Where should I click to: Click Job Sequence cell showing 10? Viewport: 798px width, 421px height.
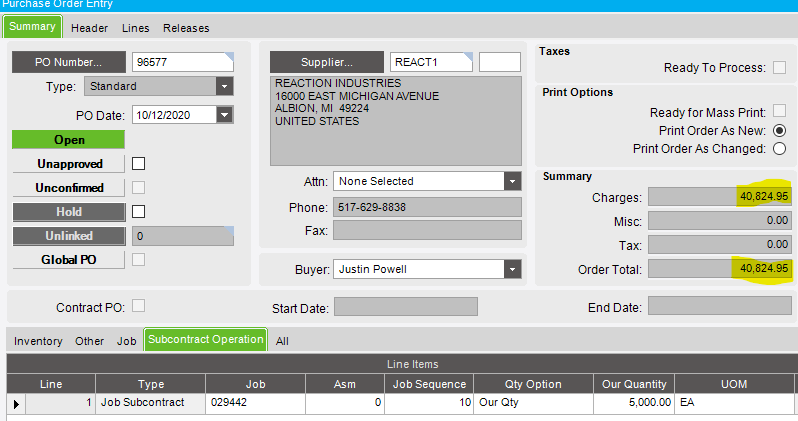tap(429, 403)
